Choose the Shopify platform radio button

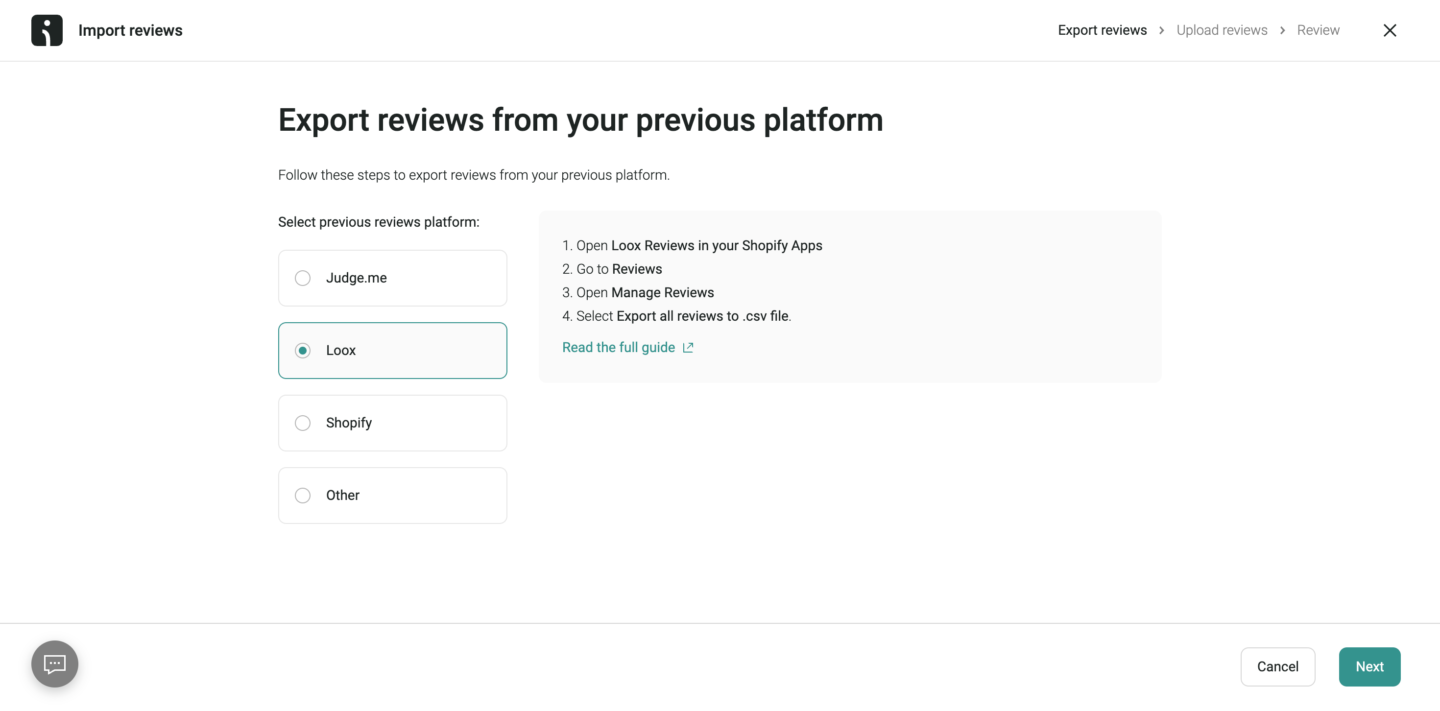pos(303,423)
